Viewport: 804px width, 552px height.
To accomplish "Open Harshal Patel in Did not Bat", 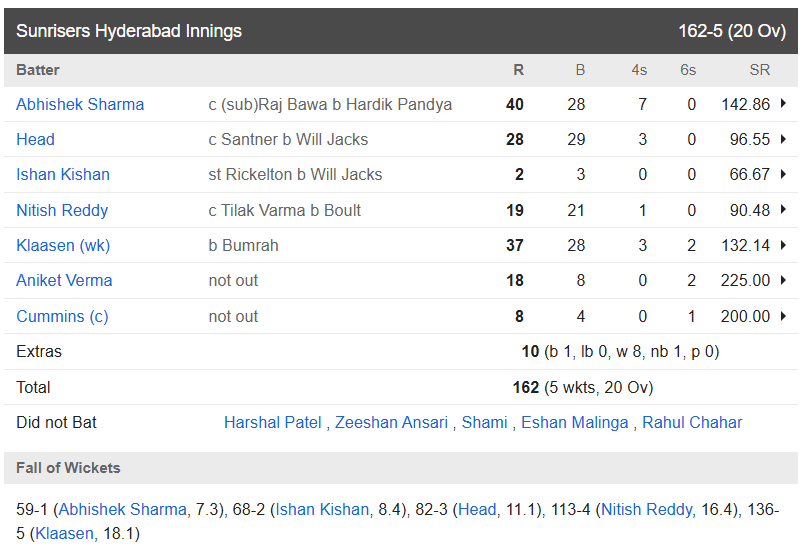I will [273, 422].
